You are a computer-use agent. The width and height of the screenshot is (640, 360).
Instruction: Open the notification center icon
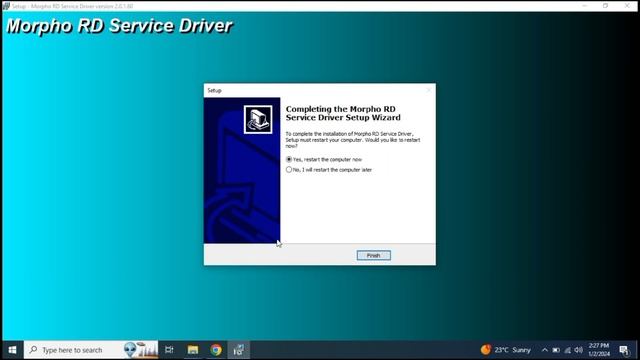(624, 350)
